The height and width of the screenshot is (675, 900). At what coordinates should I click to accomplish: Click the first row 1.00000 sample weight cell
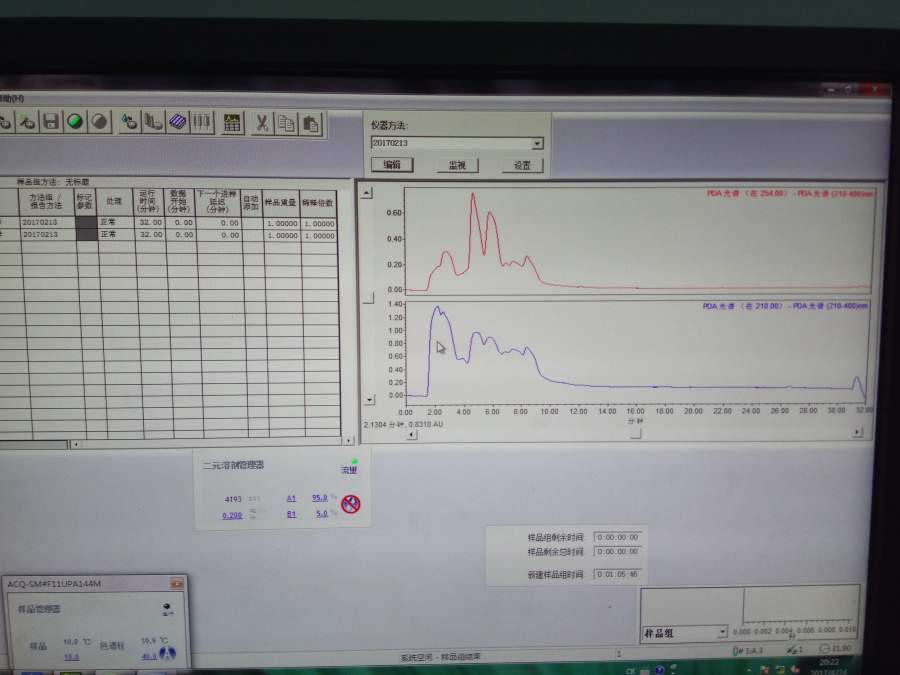[x=281, y=223]
